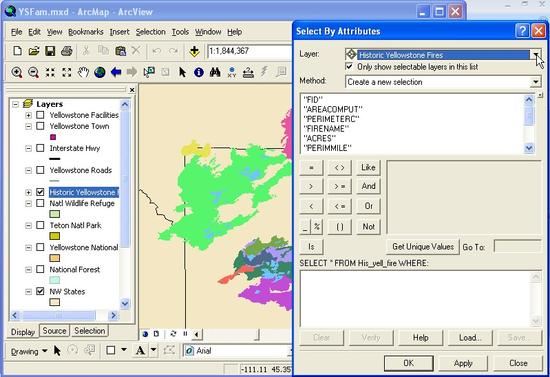Open the File menu
This screenshot has width=550, height=377.
click(16, 32)
